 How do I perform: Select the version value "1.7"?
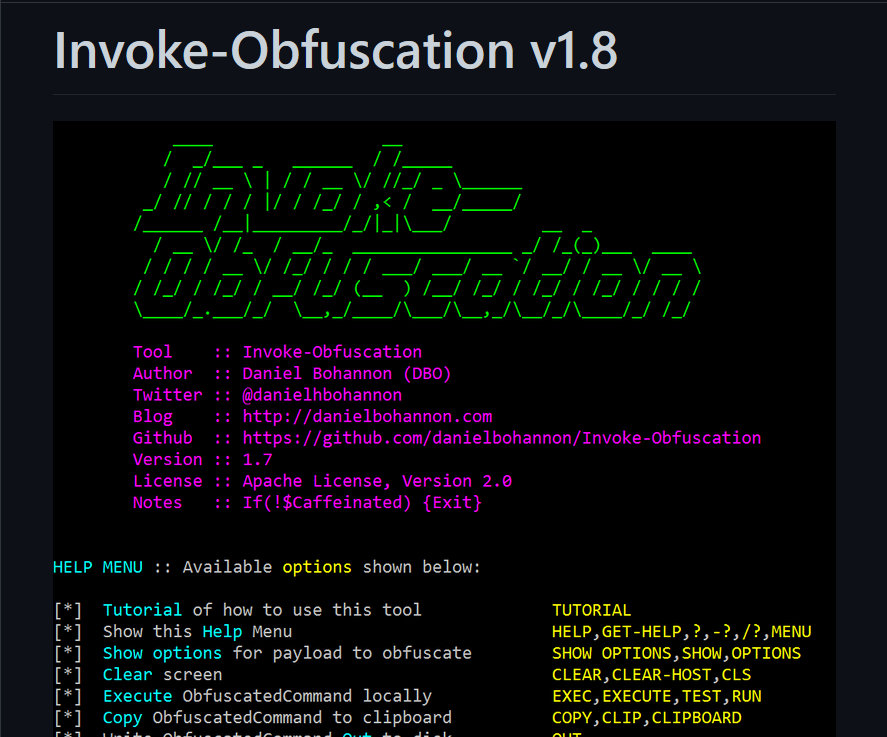[257, 459]
